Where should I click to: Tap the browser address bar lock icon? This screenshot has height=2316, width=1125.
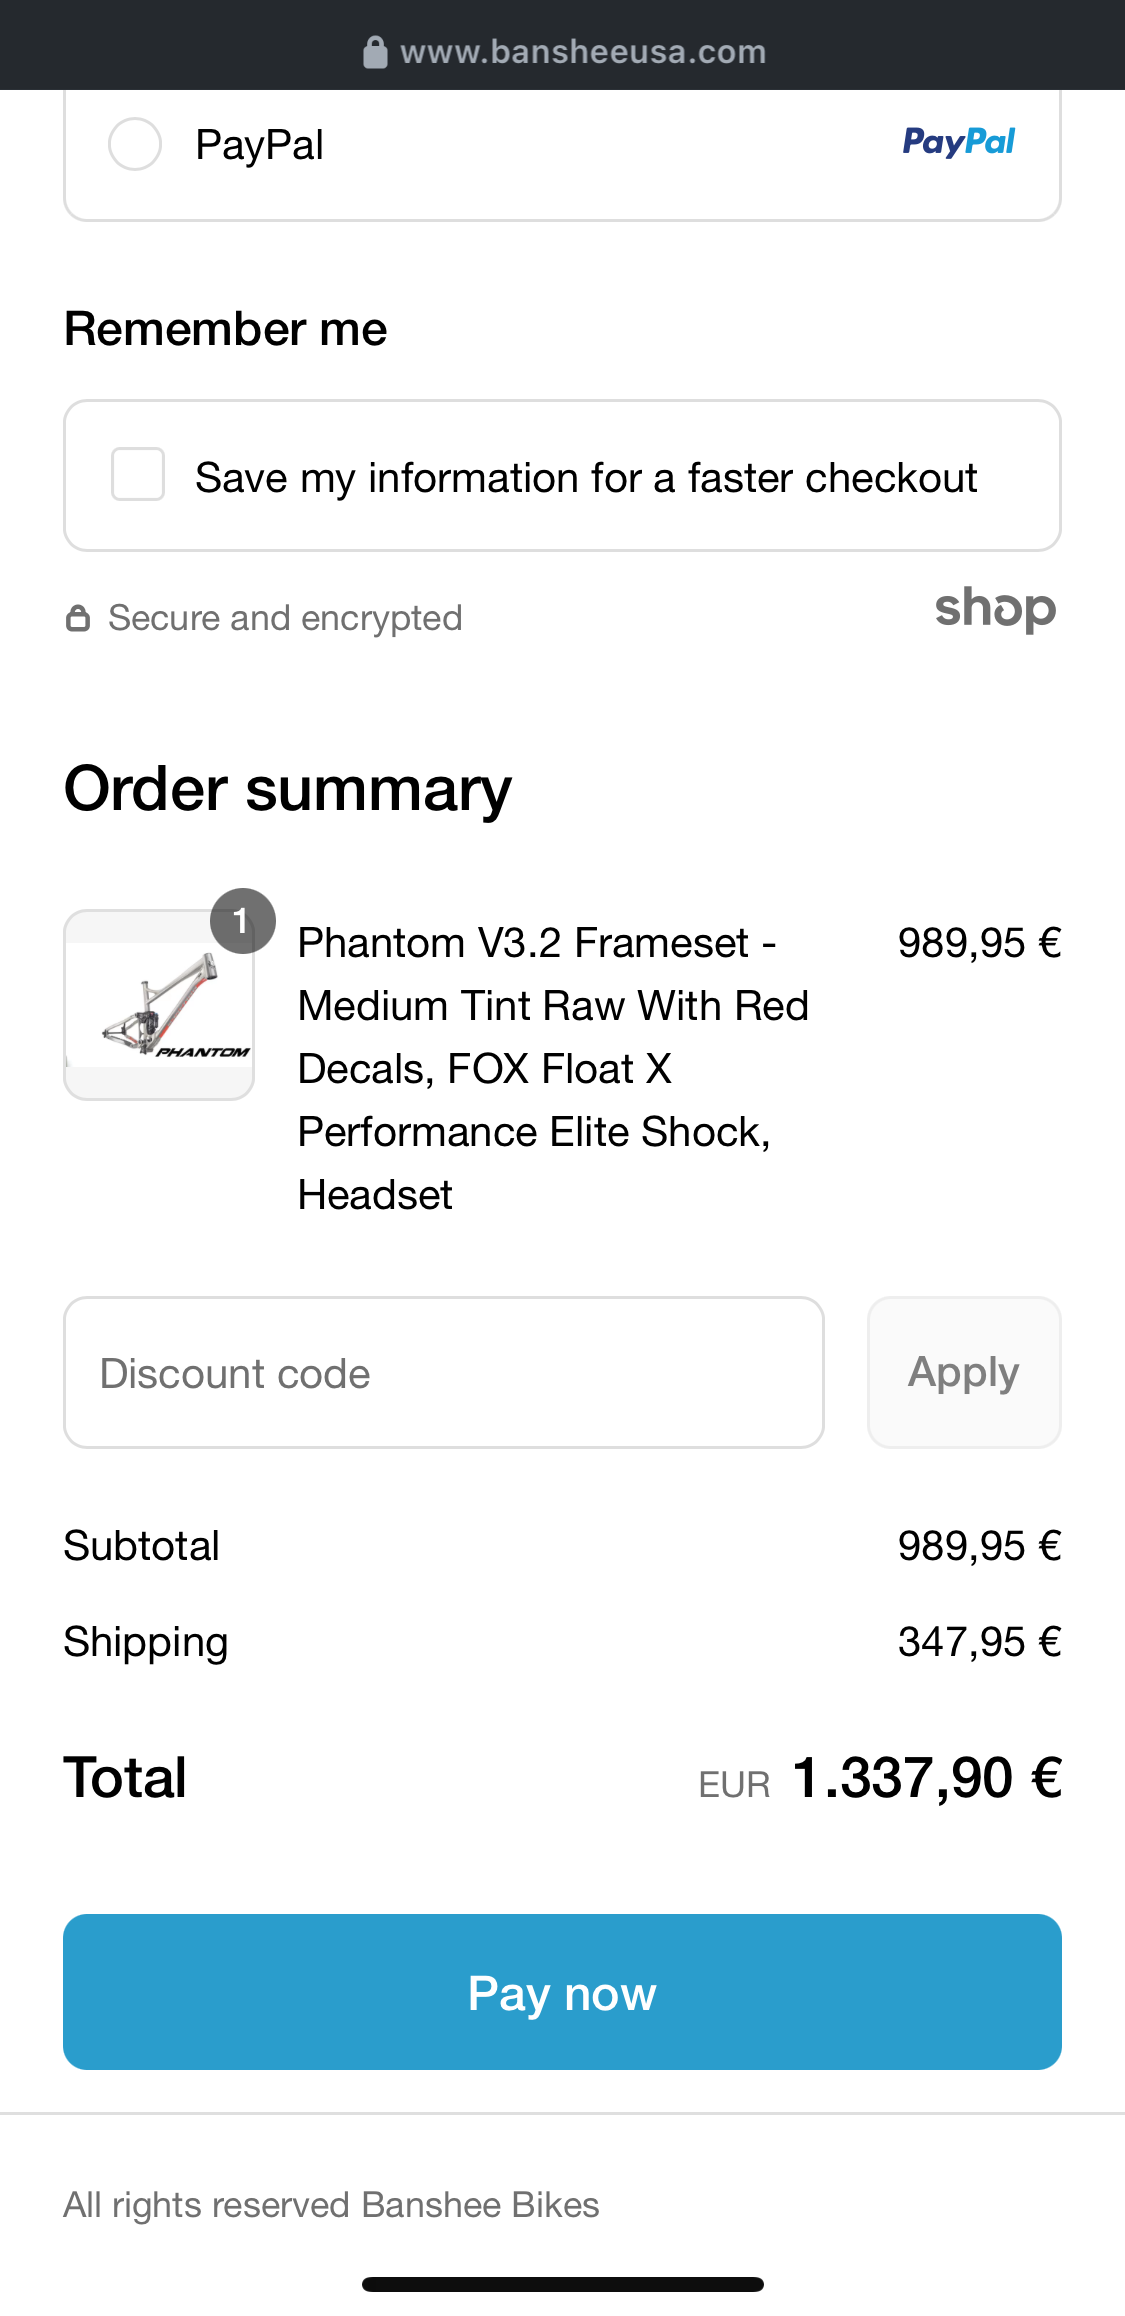click(x=375, y=52)
